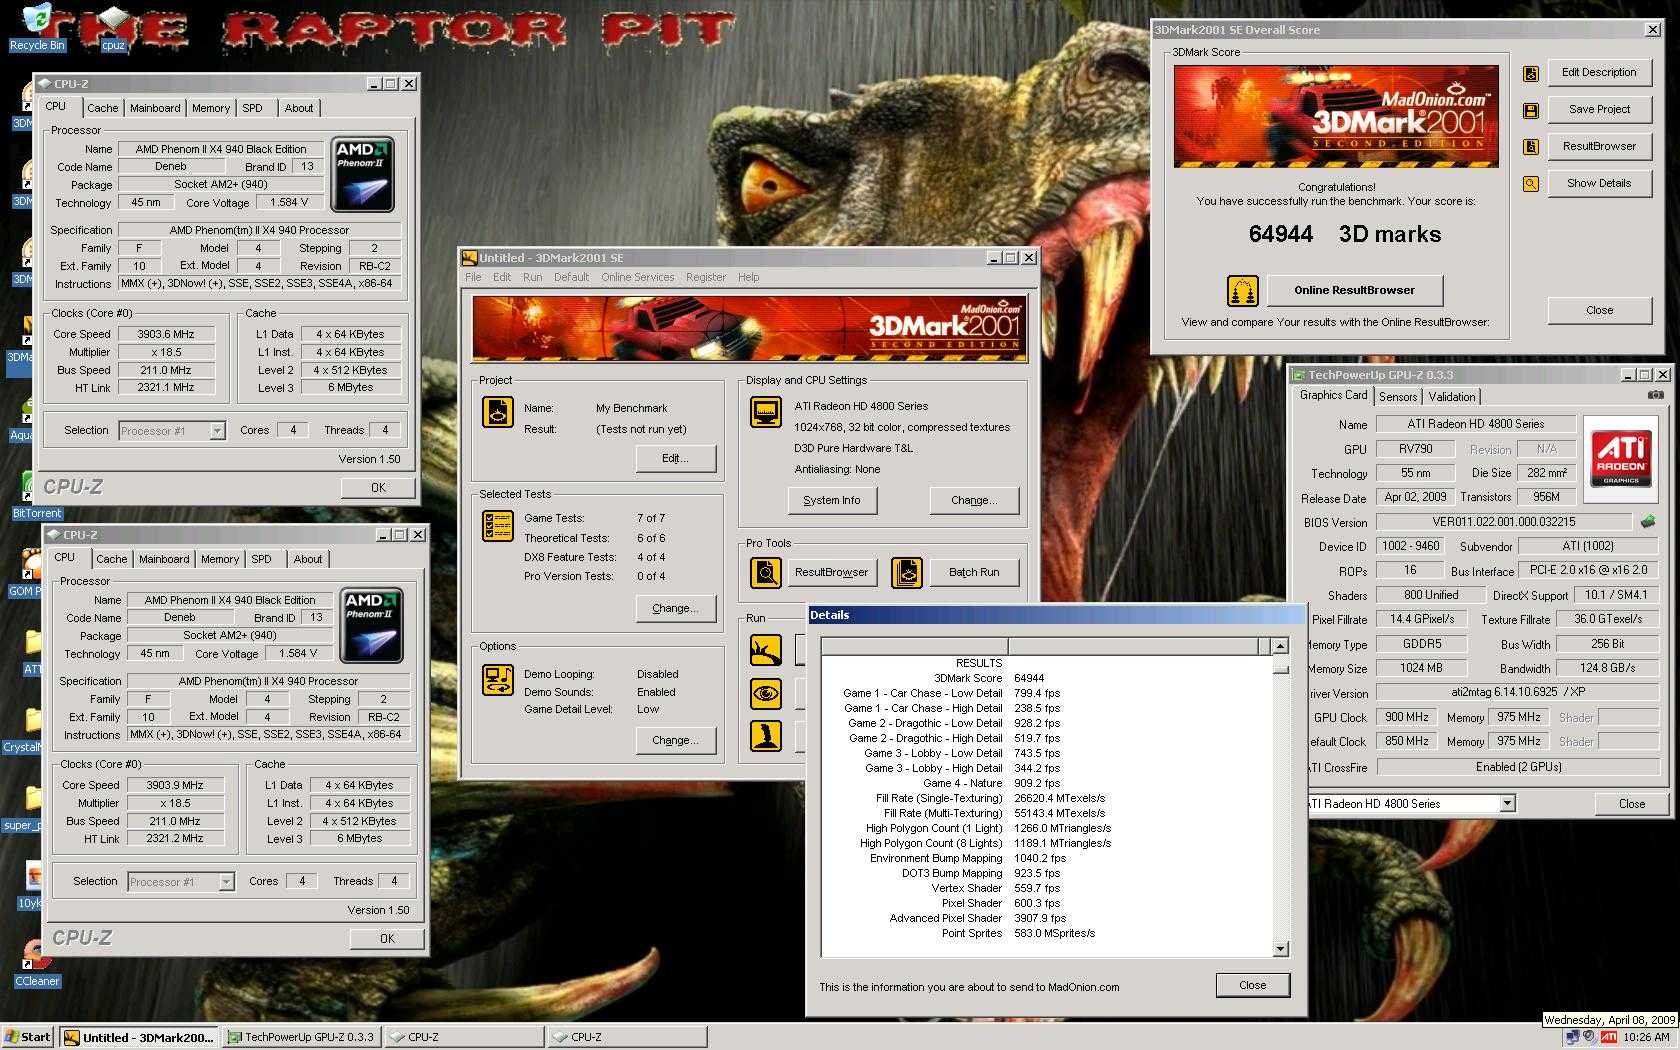Click the Details list scroll-down arrow
The height and width of the screenshot is (1050, 1680).
[x=1280, y=949]
